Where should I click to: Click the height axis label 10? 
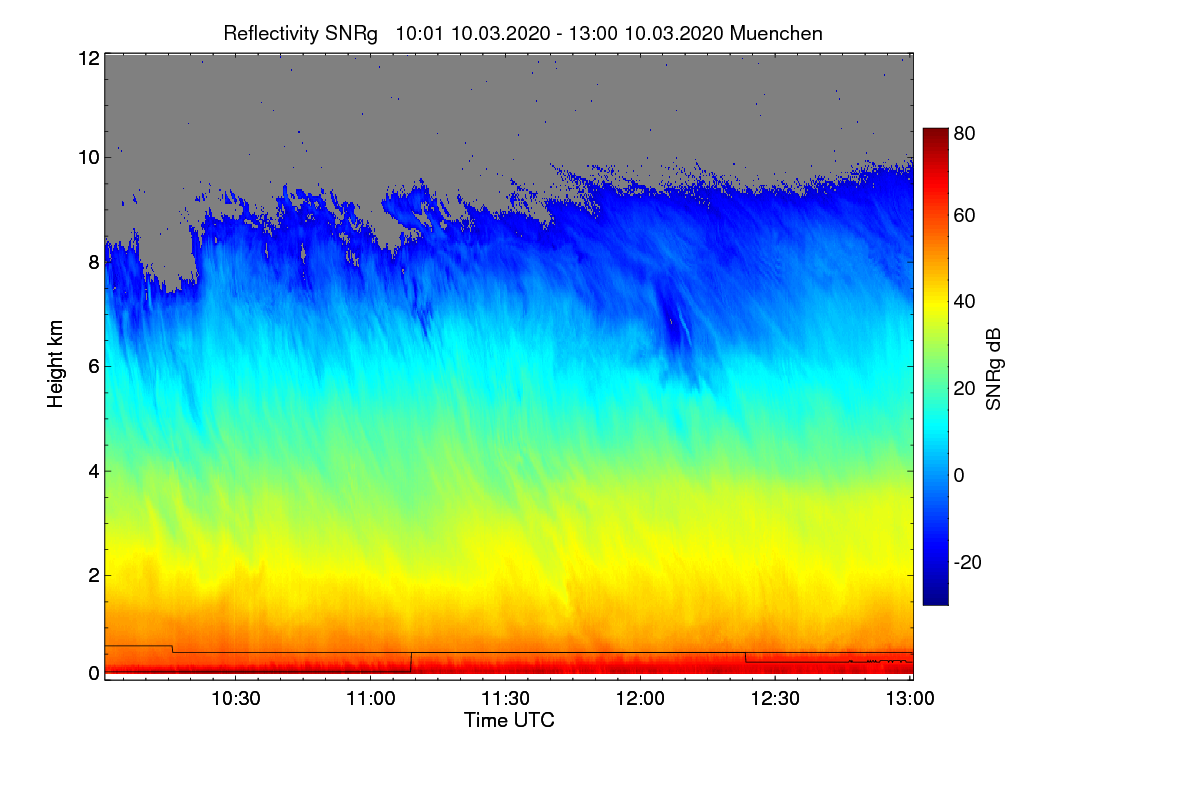click(x=88, y=157)
